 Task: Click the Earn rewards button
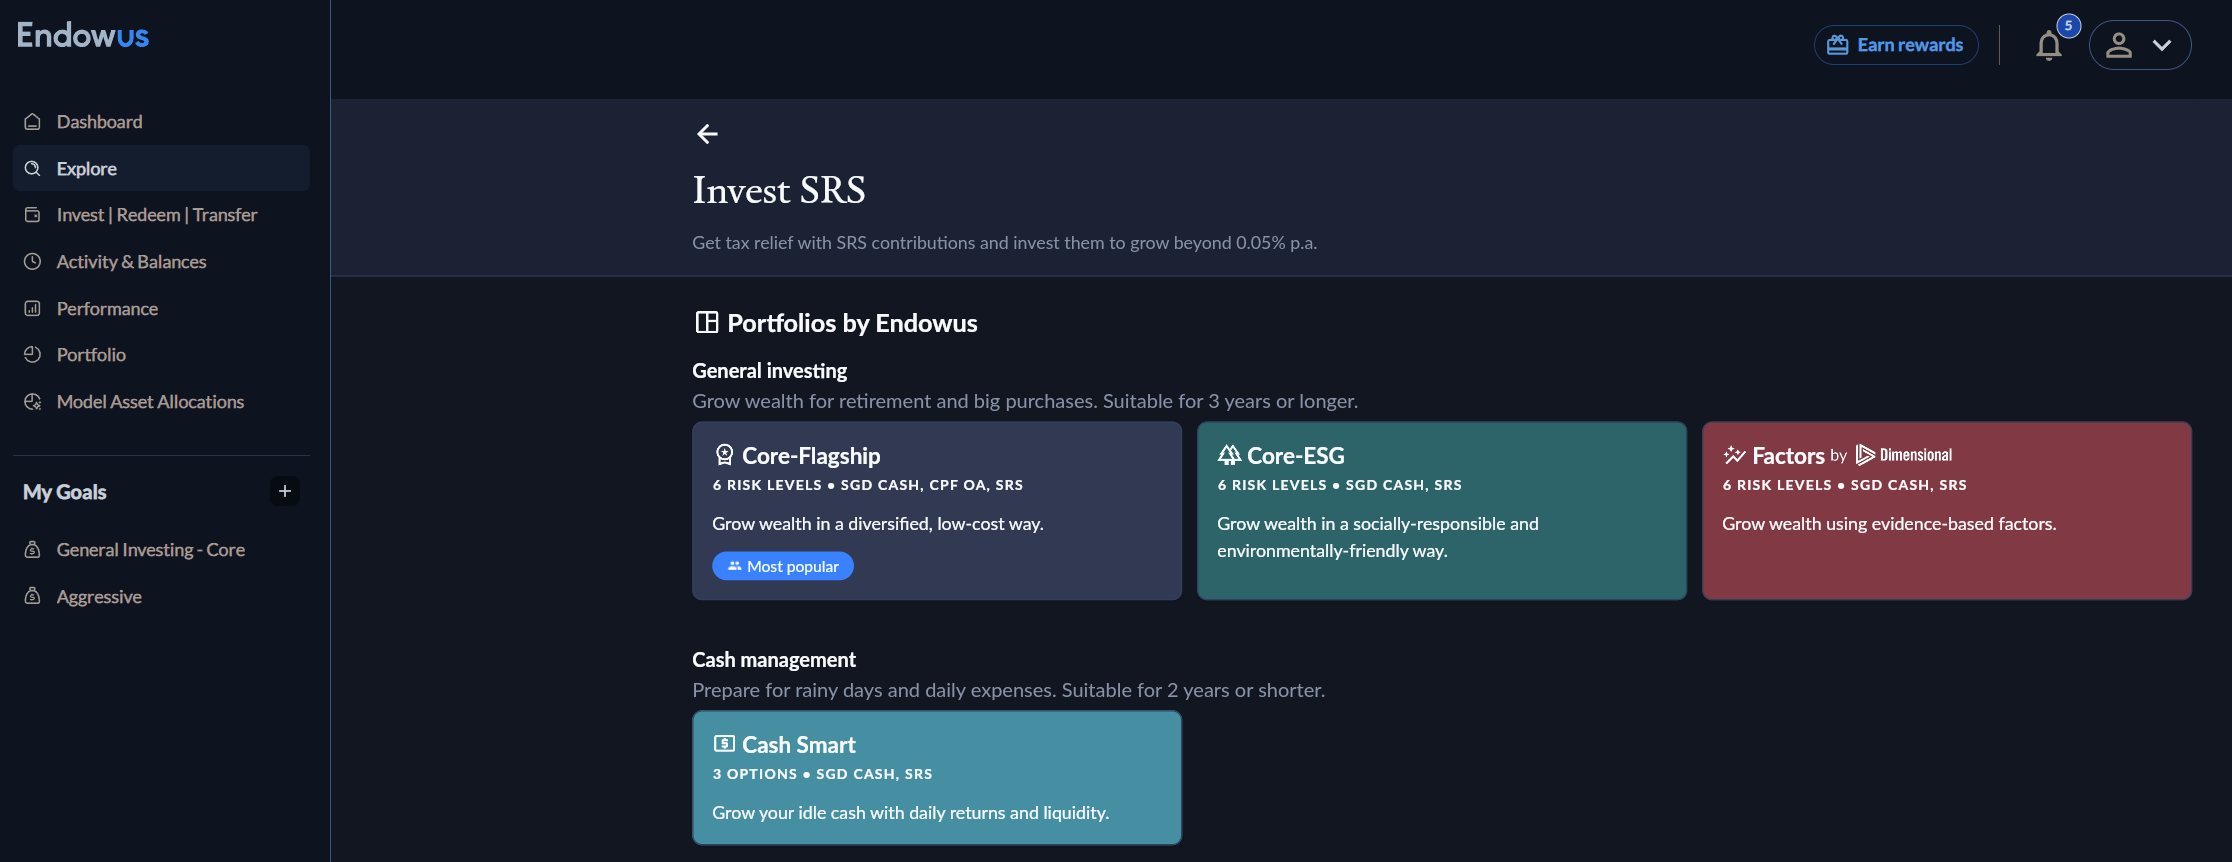pyautogui.click(x=1895, y=44)
